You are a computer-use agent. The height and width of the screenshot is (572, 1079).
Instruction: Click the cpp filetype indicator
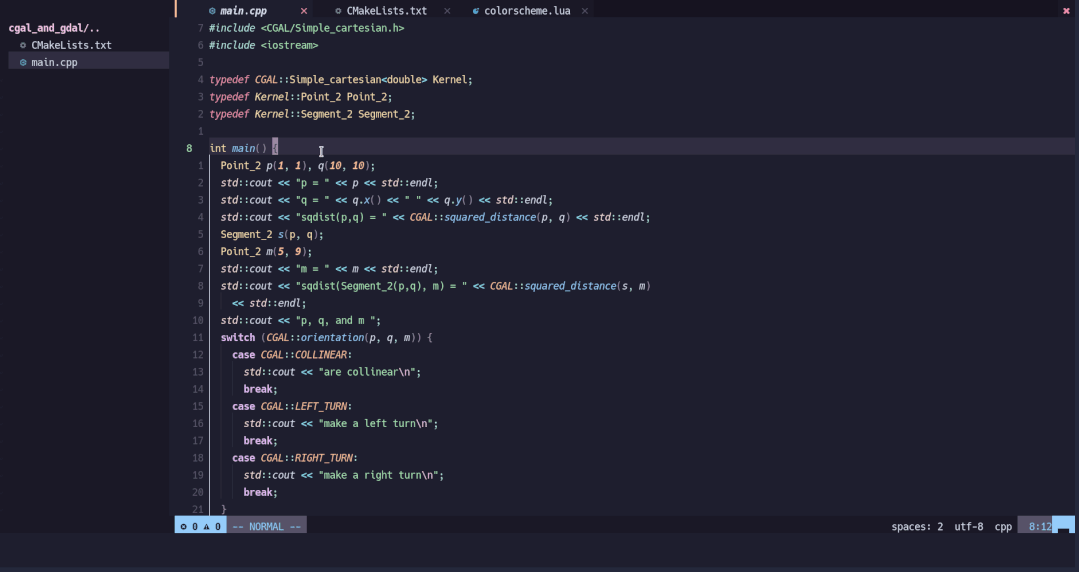(1003, 527)
